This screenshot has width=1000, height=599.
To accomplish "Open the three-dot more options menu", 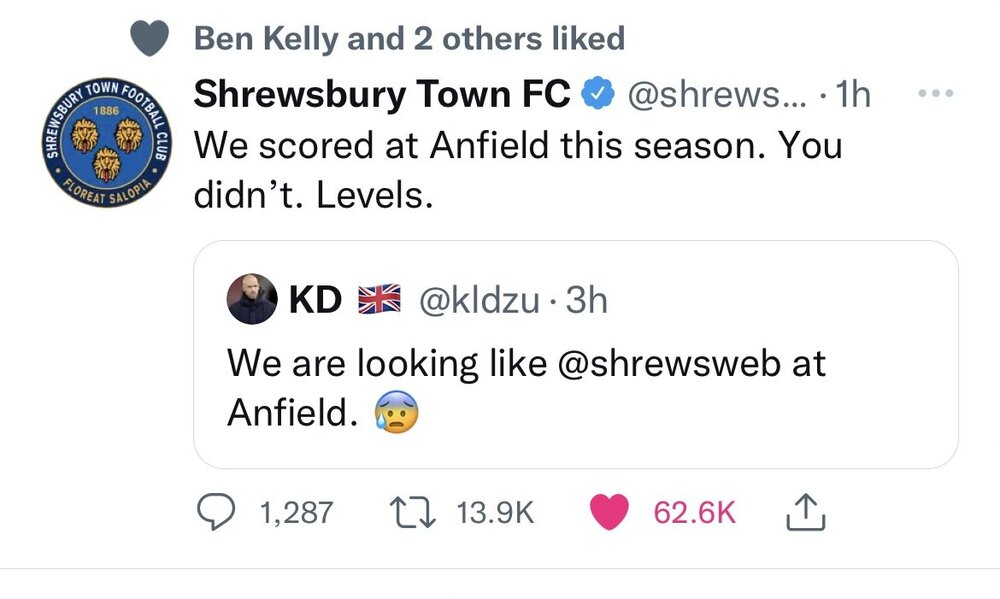I will pos(936,95).
